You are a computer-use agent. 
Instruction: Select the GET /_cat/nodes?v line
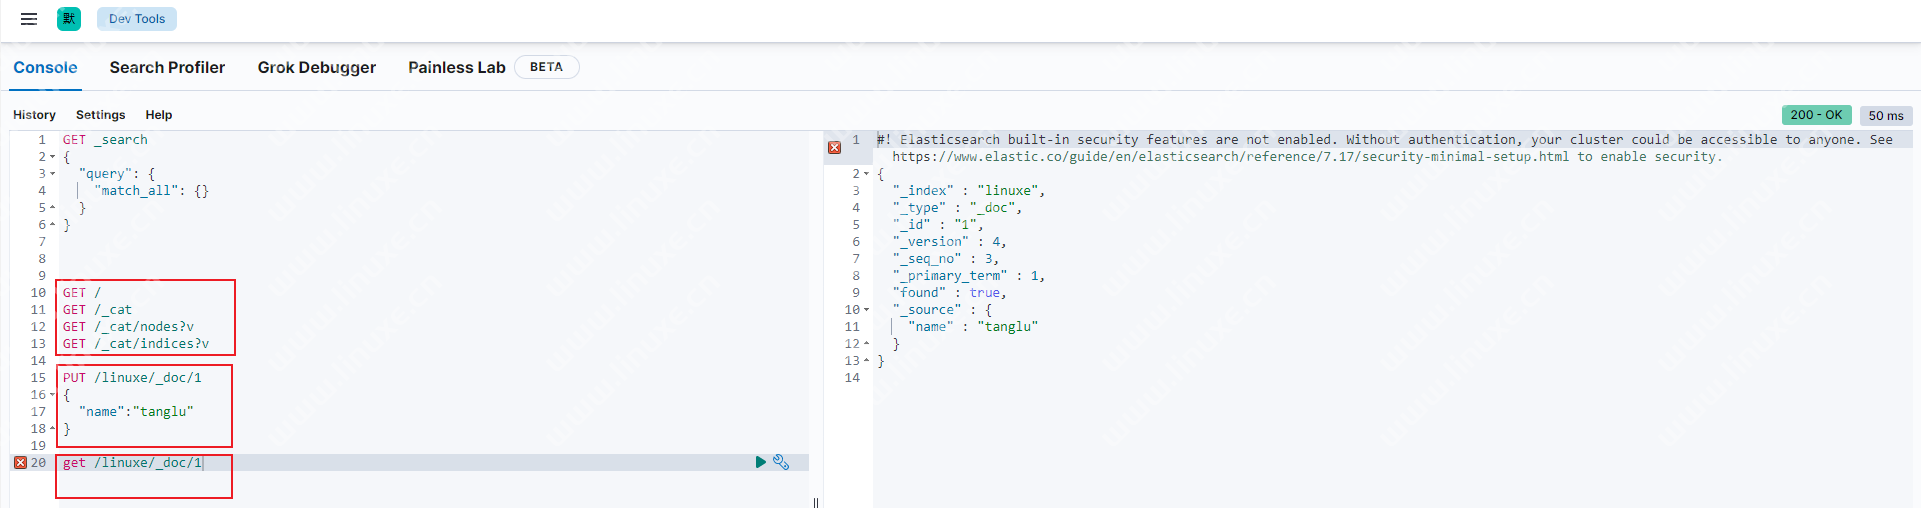click(x=128, y=327)
